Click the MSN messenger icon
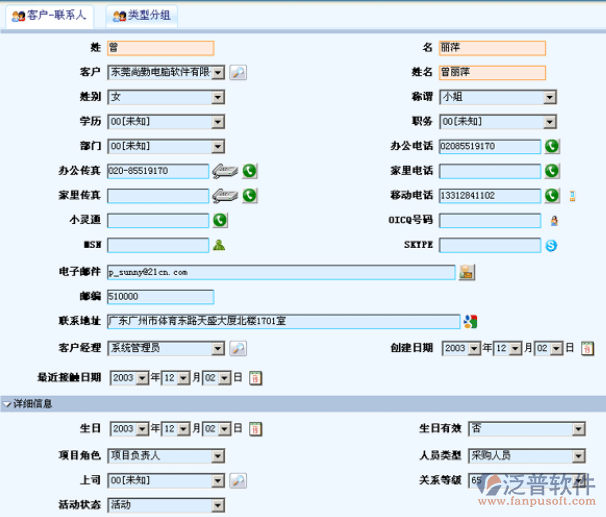Viewport: 606px width, 517px height. point(219,245)
